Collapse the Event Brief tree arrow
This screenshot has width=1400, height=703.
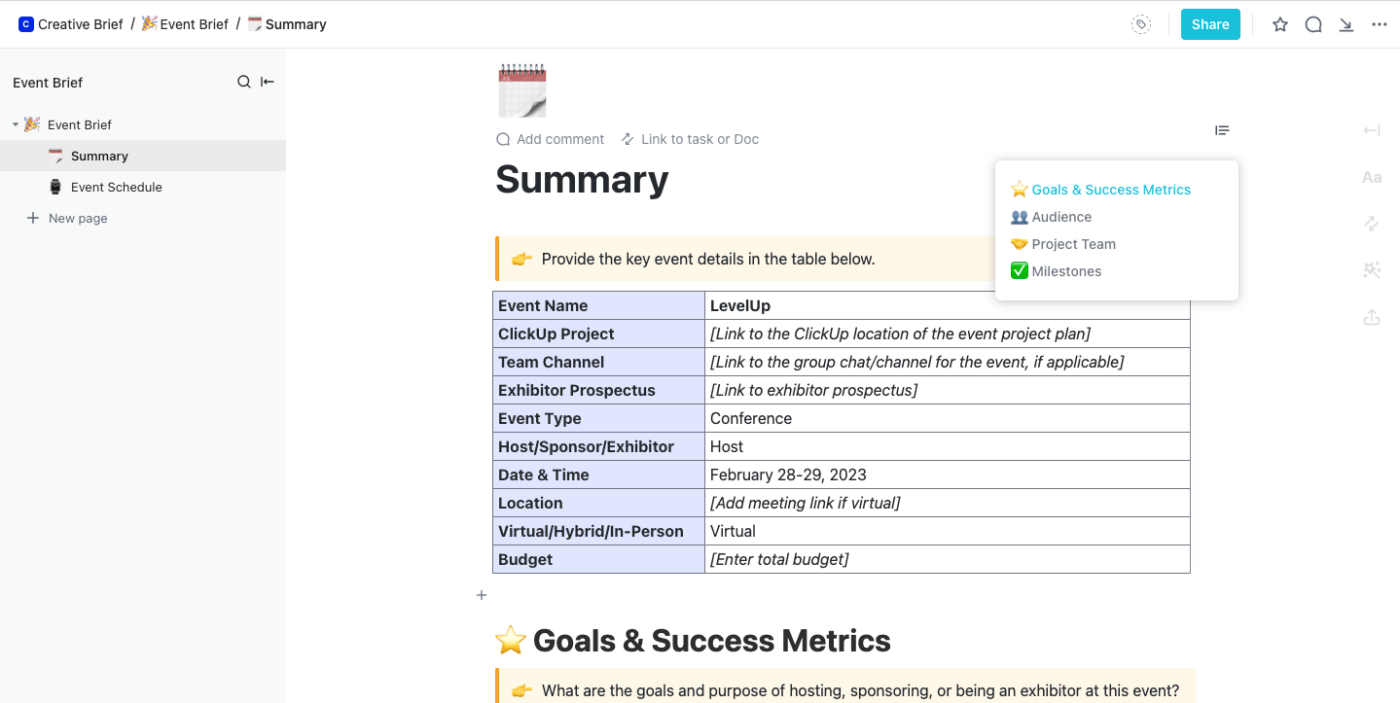pyautogui.click(x=16, y=125)
